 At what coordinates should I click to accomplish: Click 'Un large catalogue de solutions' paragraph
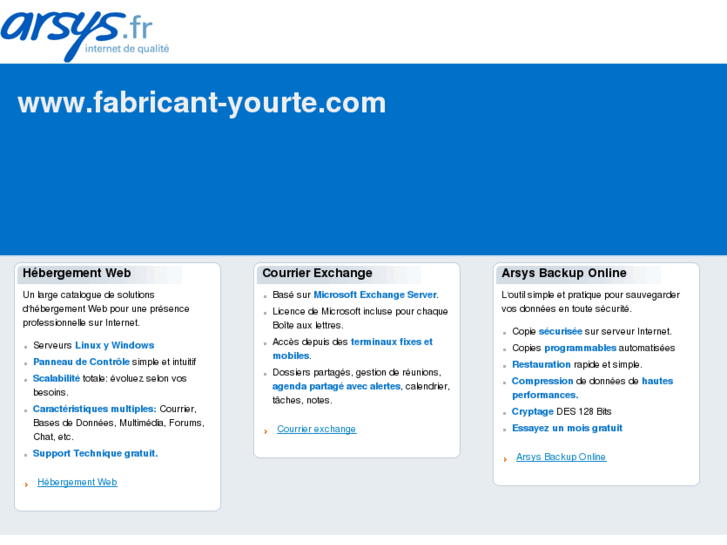(x=106, y=309)
